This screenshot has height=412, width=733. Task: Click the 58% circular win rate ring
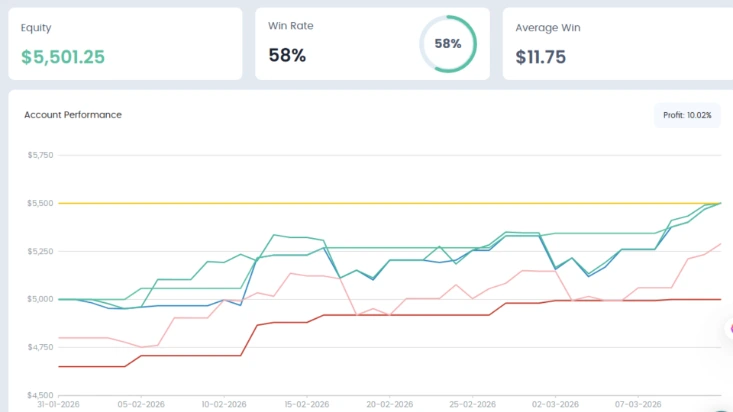(447, 44)
